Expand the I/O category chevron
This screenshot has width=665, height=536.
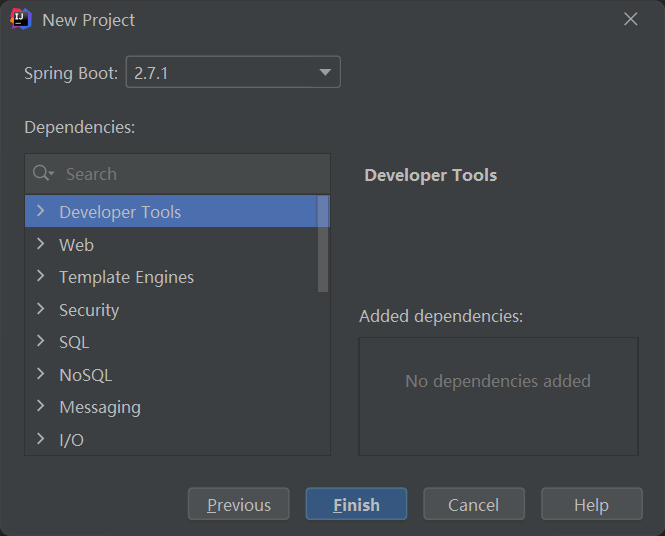(x=40, y=439)
